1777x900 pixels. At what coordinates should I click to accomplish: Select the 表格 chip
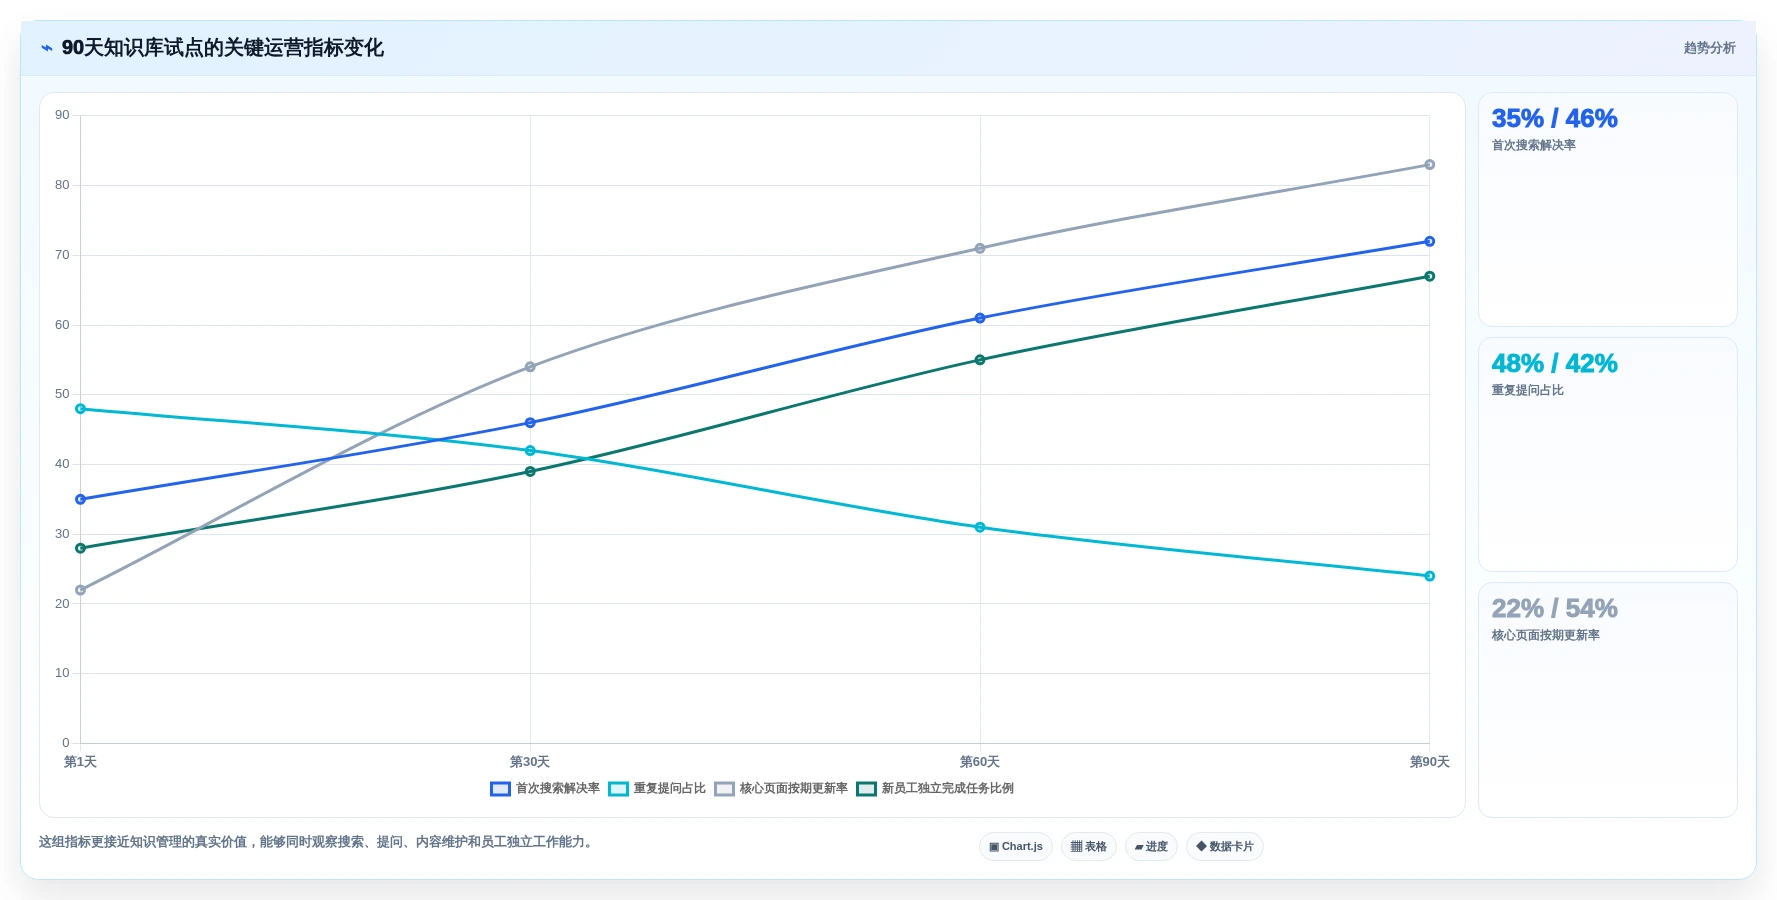click(x=1088, y=847)
